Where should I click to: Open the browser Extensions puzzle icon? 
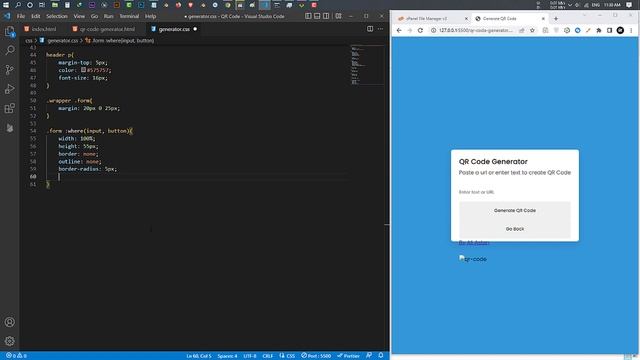click(x=599, y=30)
